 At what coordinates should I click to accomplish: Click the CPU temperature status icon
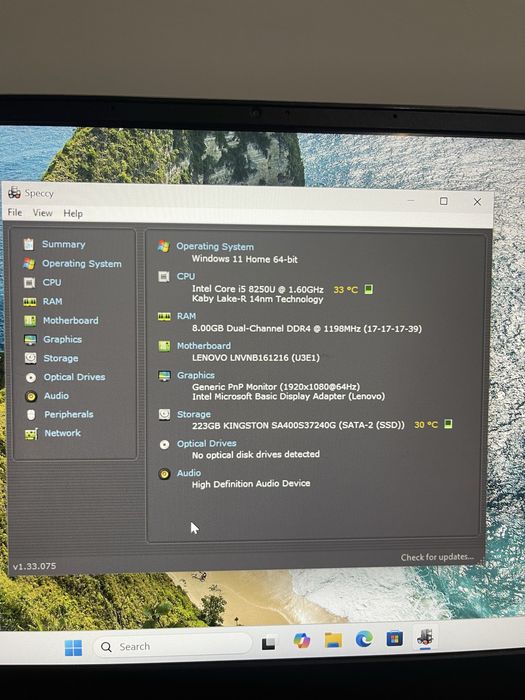click(368, 289)
